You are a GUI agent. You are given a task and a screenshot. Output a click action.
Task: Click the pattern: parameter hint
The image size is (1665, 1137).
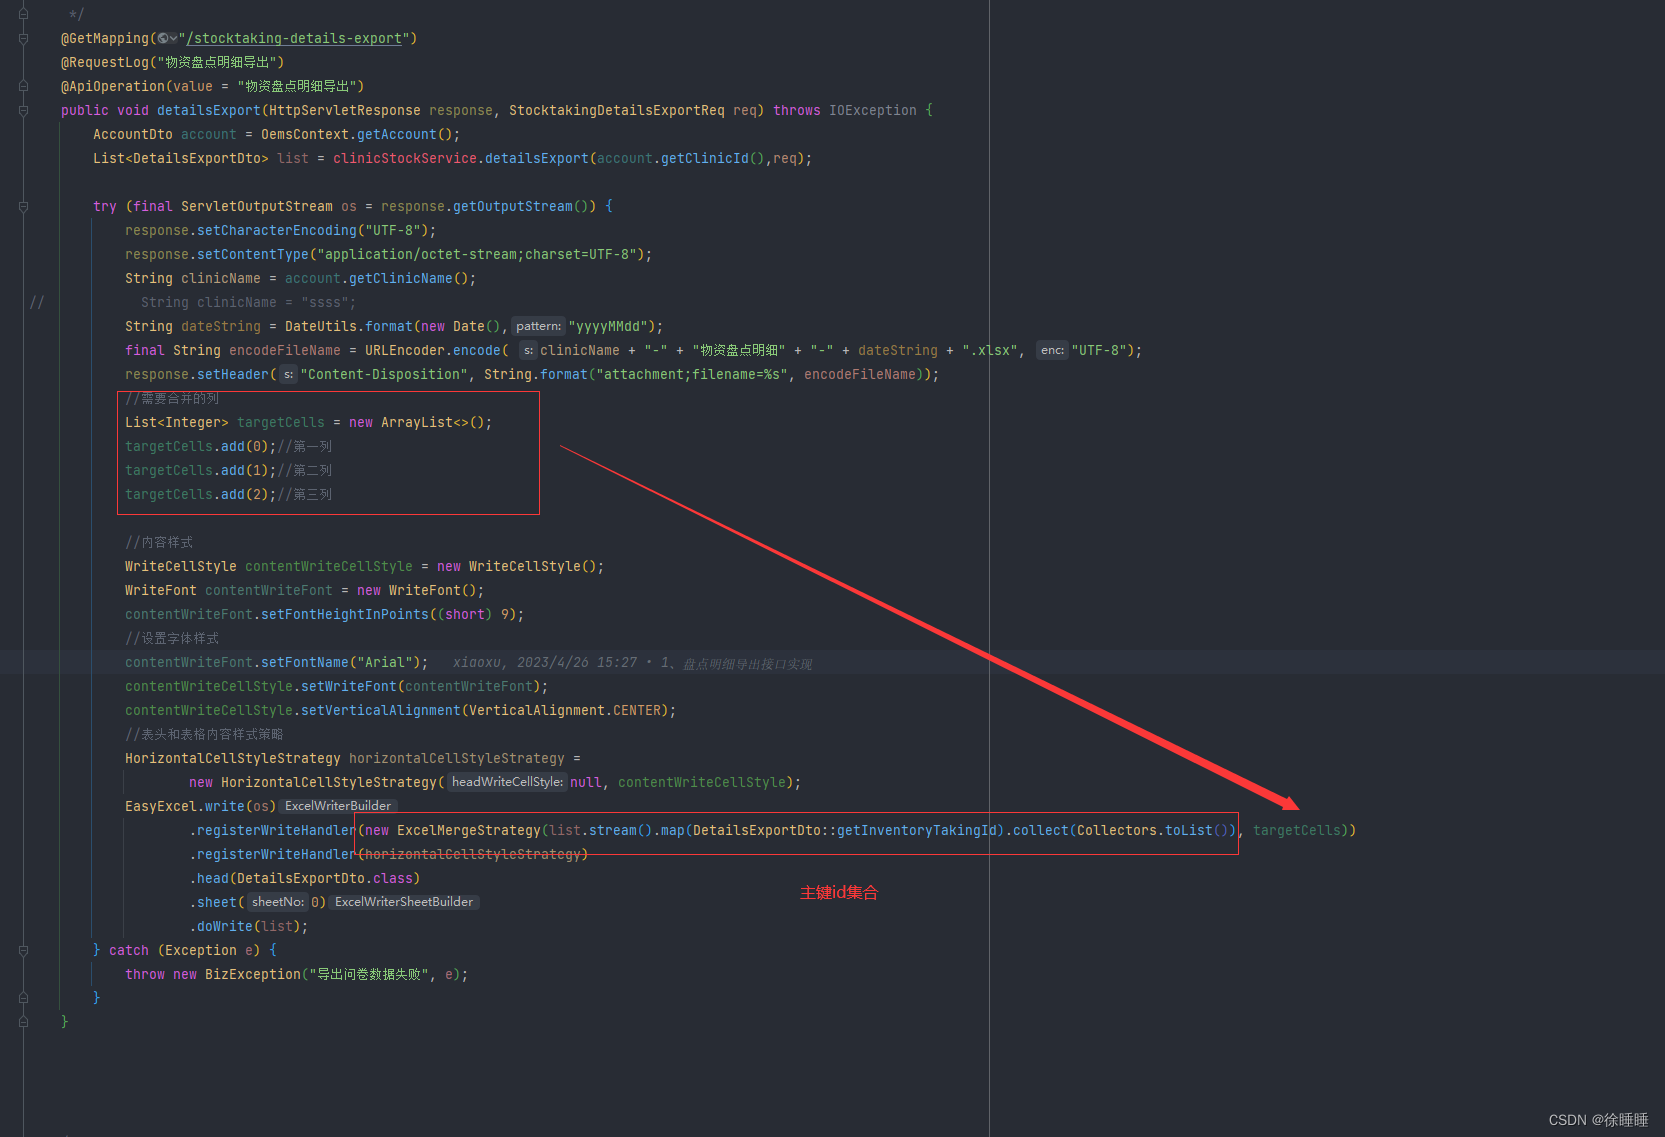539,326
